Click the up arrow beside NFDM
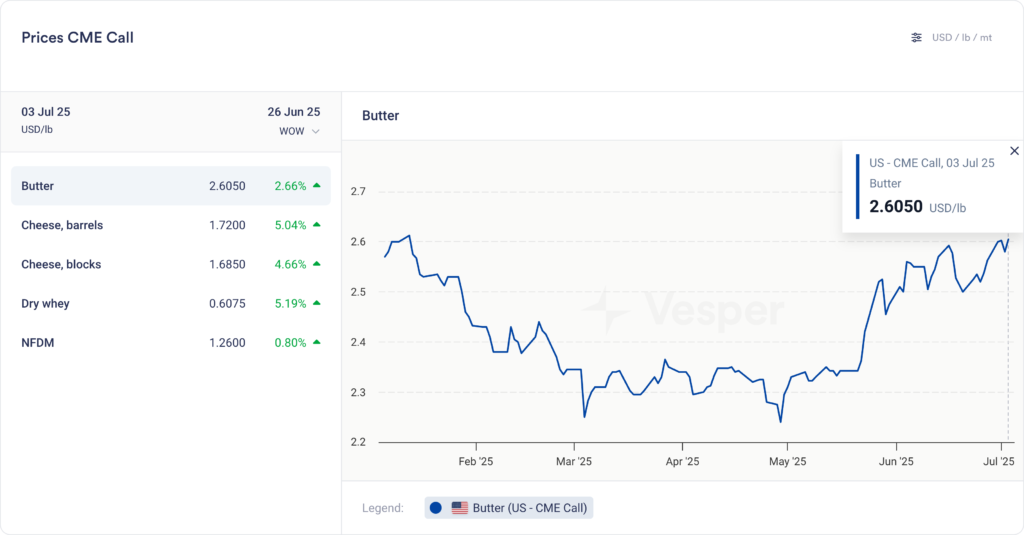This screenshot has height=535, width=1024. [x=317, y=342]
